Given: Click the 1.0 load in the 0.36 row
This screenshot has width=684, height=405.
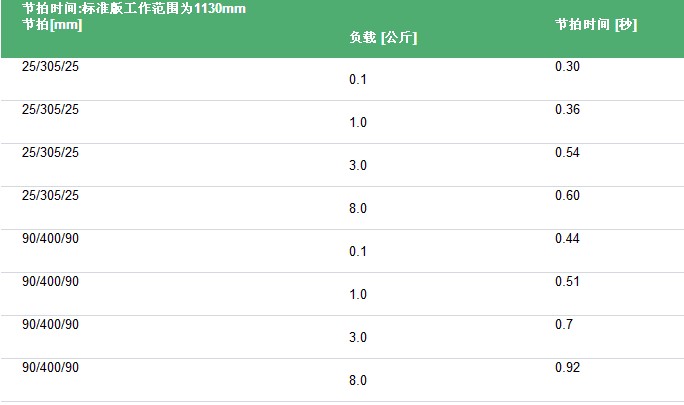Looking at the screenshot, I should point(358,122).
